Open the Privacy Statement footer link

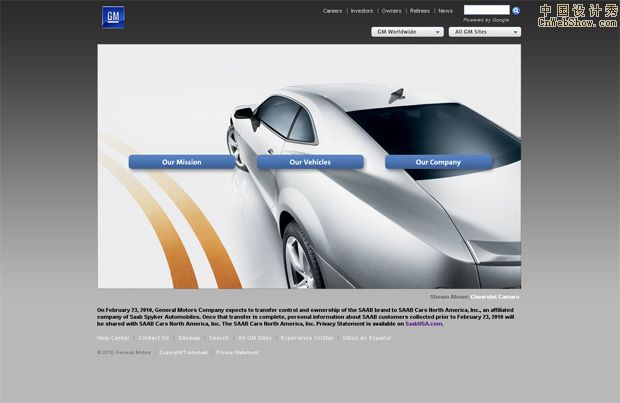(237, 352)
